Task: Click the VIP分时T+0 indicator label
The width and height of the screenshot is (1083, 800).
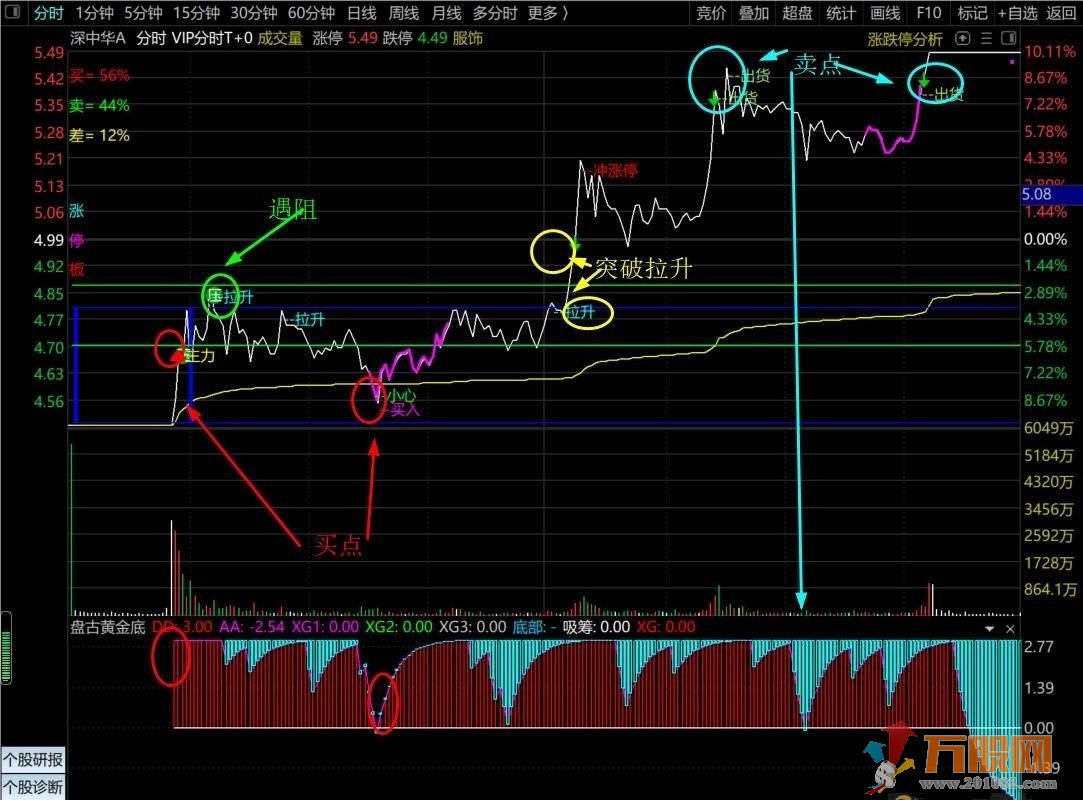Action: pos(212,38)
